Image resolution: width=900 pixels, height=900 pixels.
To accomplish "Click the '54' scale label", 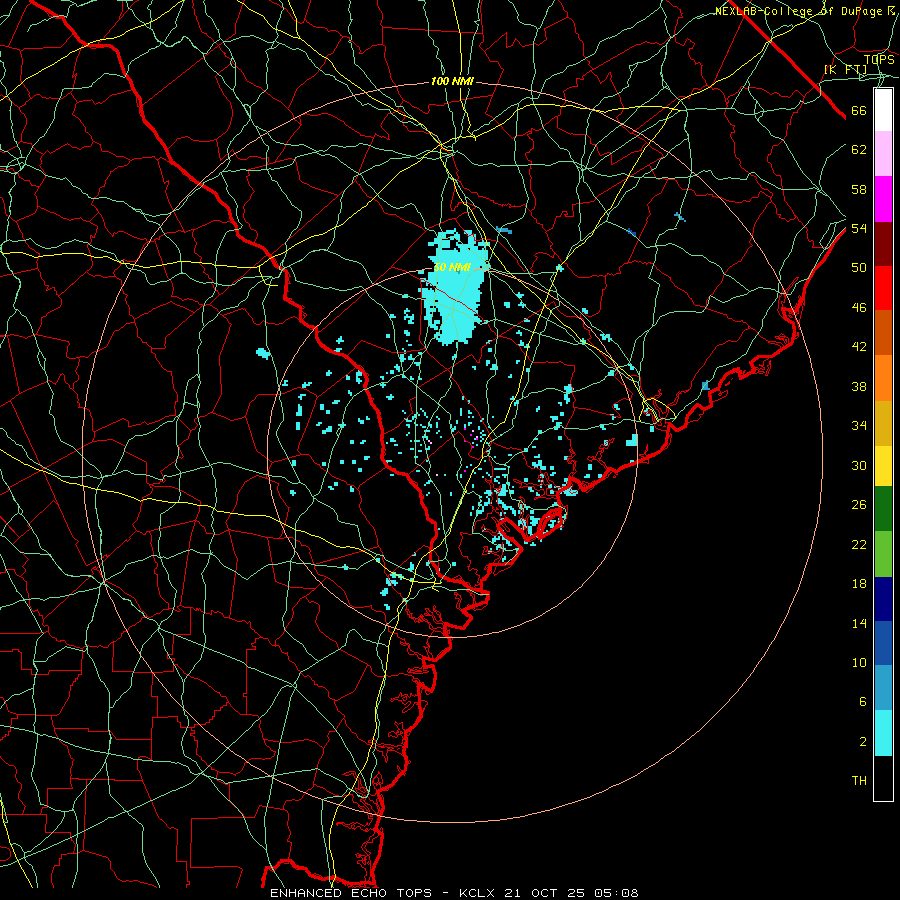I will 859,228.
